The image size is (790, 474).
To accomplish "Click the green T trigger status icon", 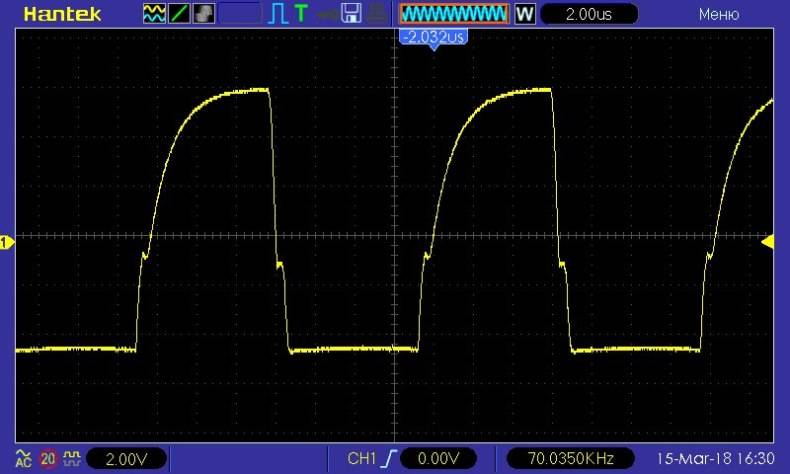I will click(x=301, y=14).
